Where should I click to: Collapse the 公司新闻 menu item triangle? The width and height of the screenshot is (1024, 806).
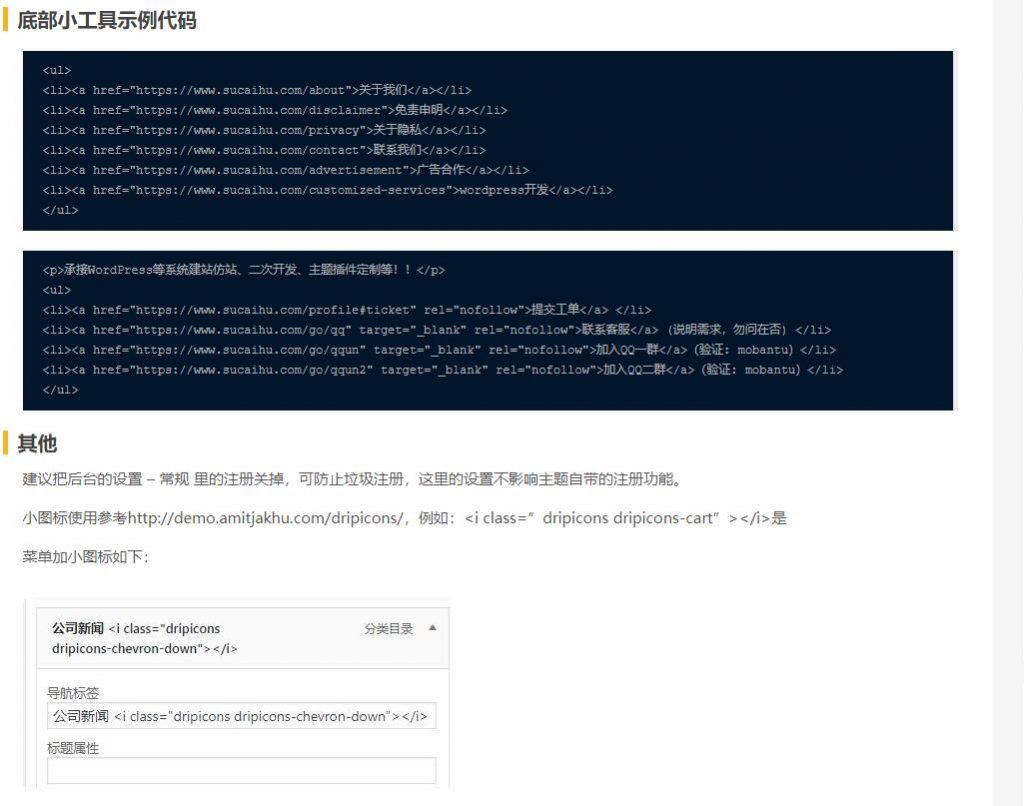432,628
